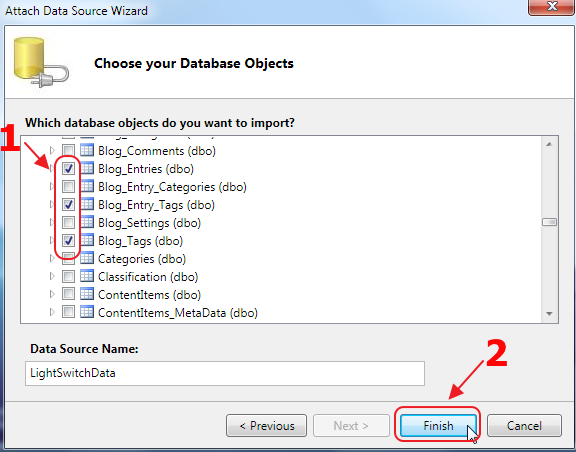Click the ContentItems_MetaData table icon
The height and width of the screenshot is (452, 576).
(87, 312)
